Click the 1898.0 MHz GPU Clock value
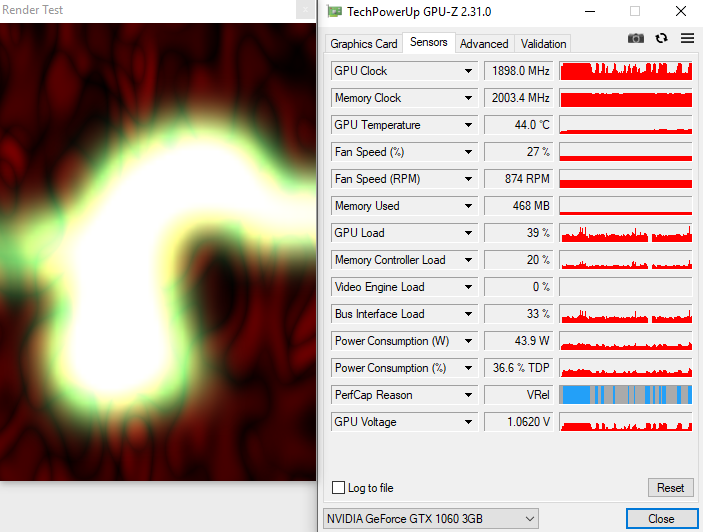Viewport: 703px width, 532px height. pos(519,71)
